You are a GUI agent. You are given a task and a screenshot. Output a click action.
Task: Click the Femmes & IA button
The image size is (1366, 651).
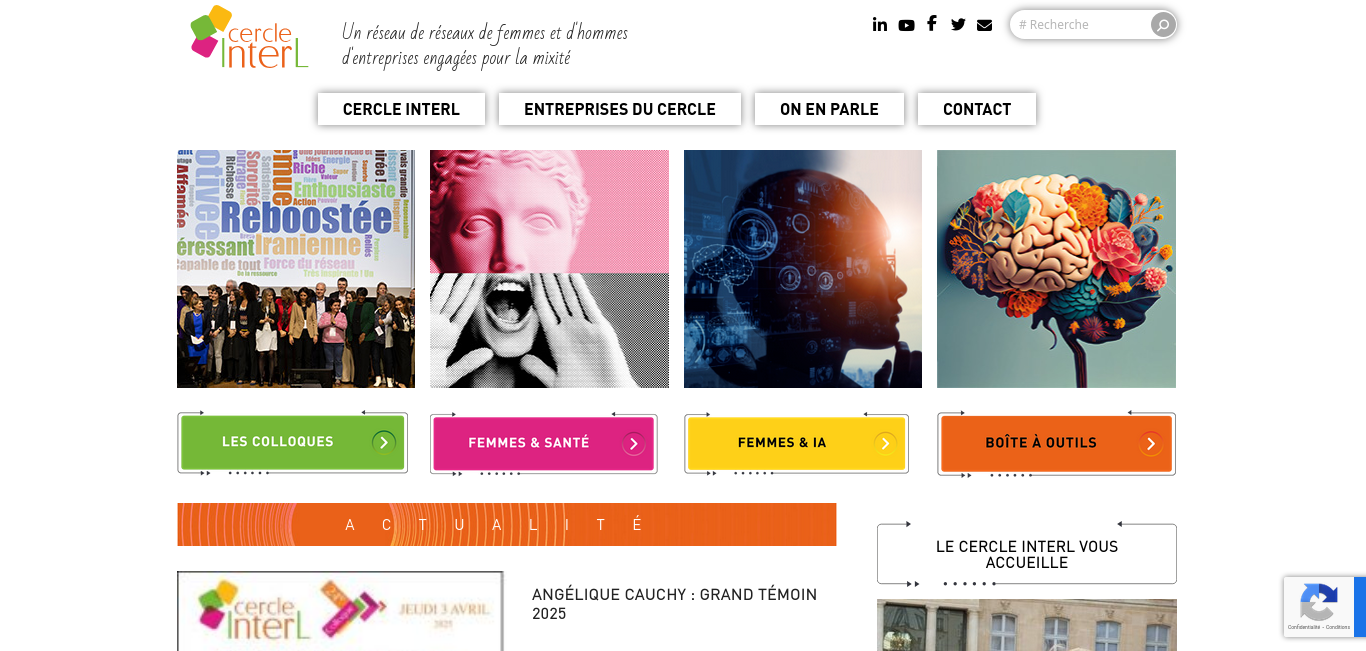[796, 443]
